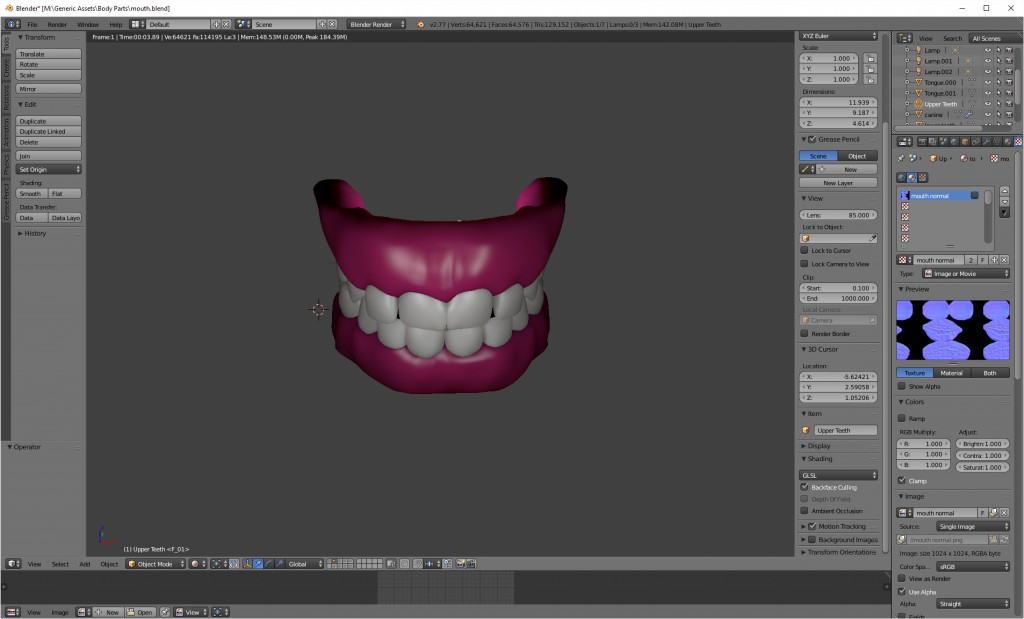Adjust the Contrast slider in RGB Multiply
Screen dimensions: 1024x619
tap(980, 455)
